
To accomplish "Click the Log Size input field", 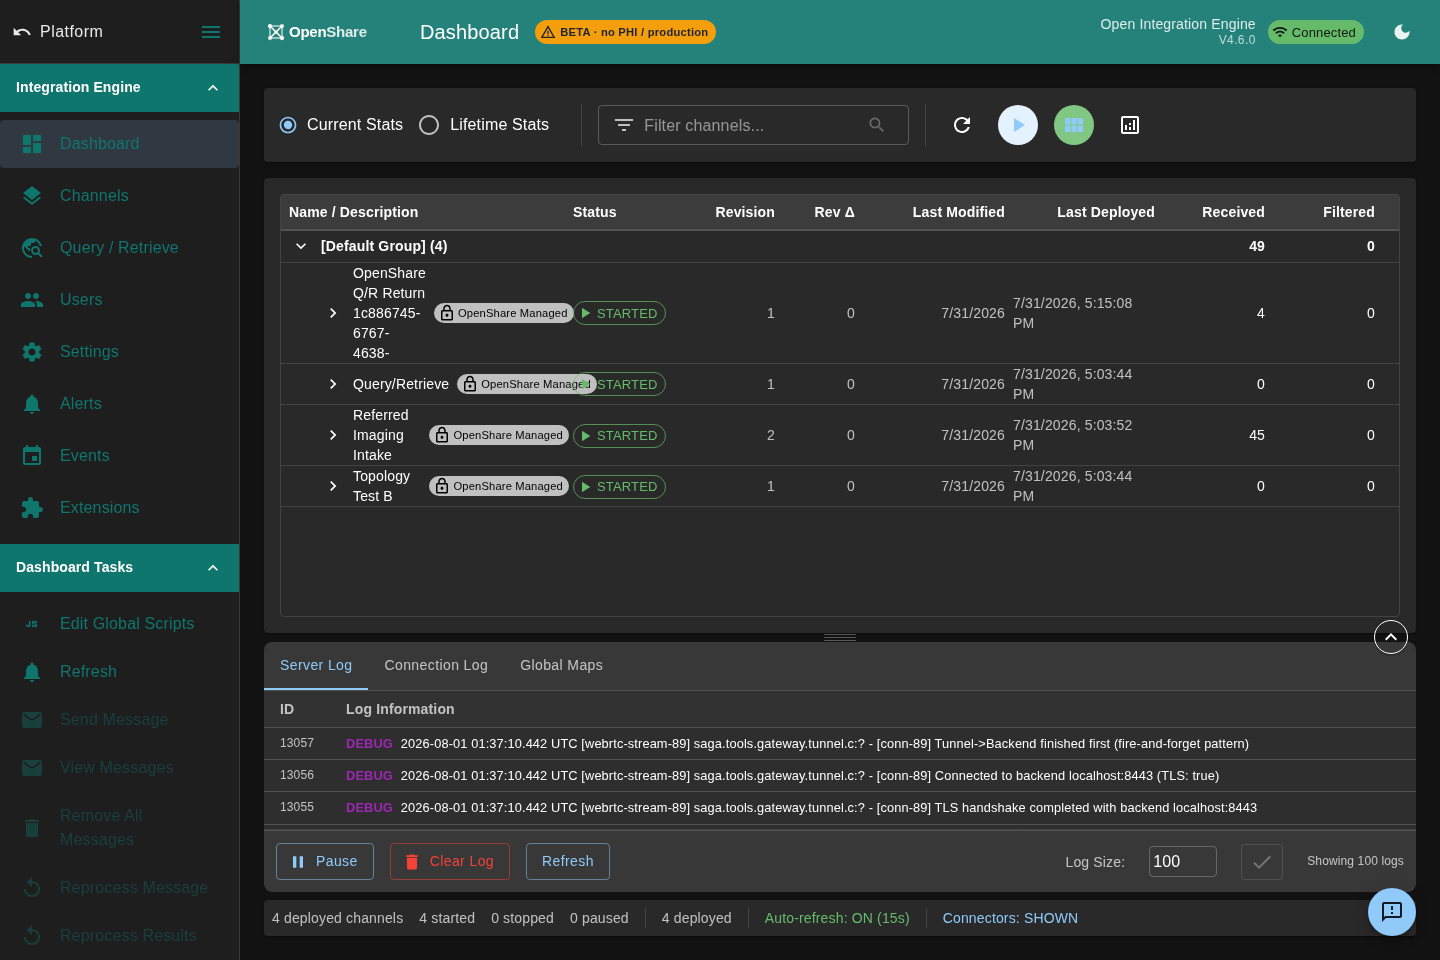I will tap(1183, 862).
